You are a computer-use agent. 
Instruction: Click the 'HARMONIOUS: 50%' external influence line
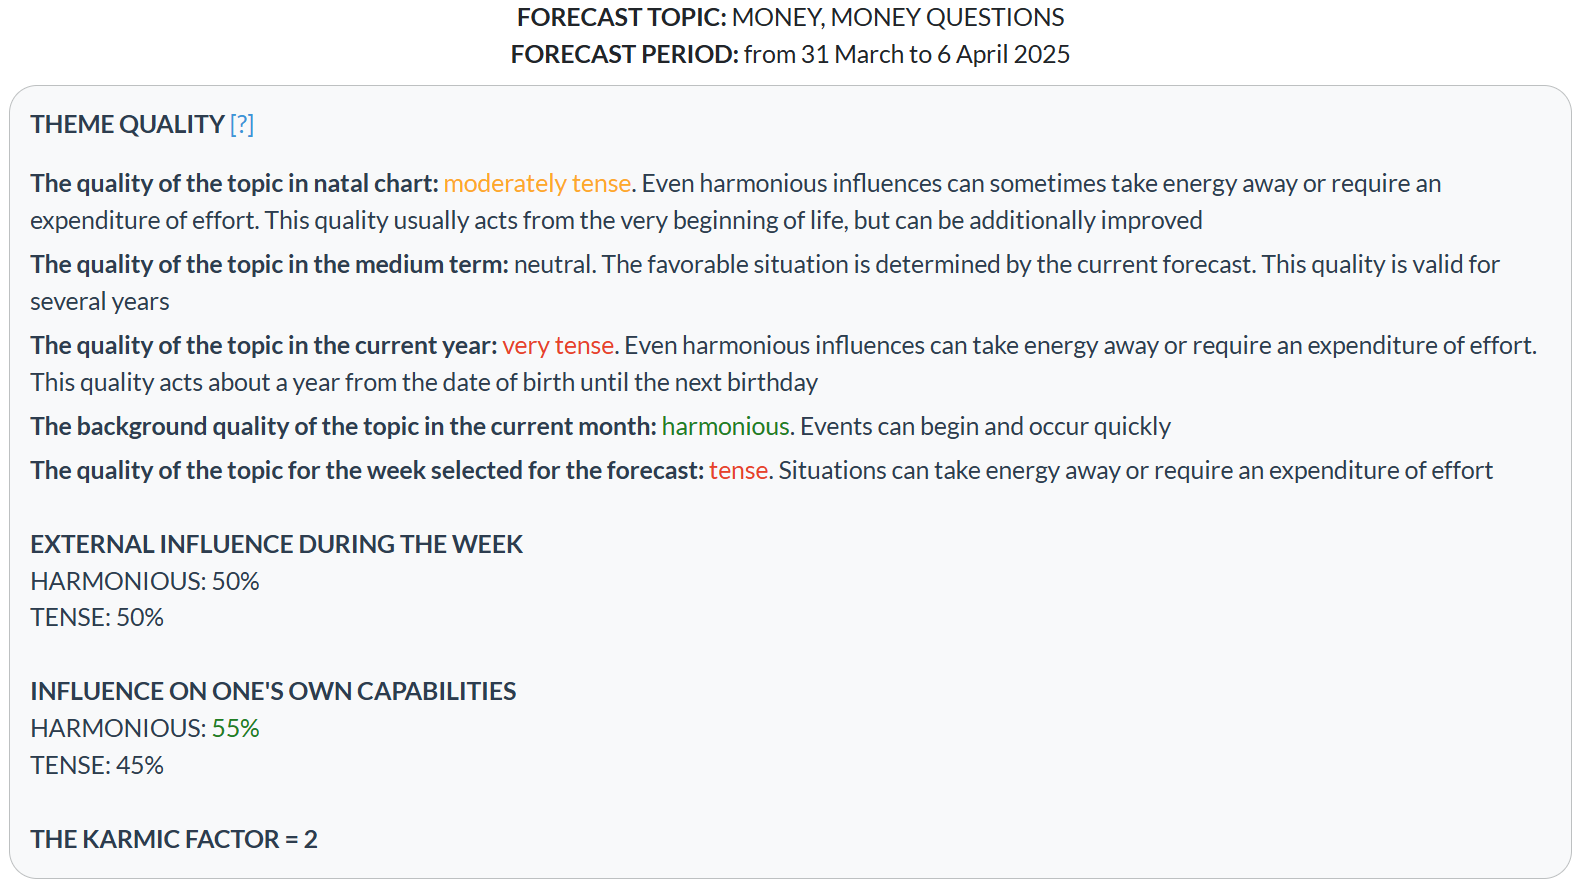tap(145, 582)
